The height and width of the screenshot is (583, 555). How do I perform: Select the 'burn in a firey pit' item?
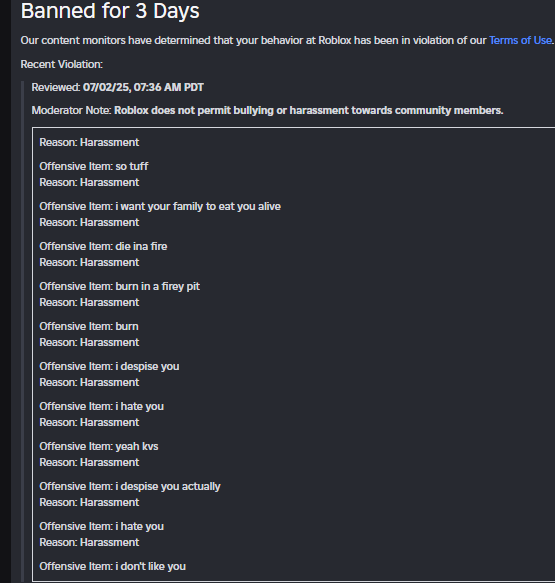(119, 286)
